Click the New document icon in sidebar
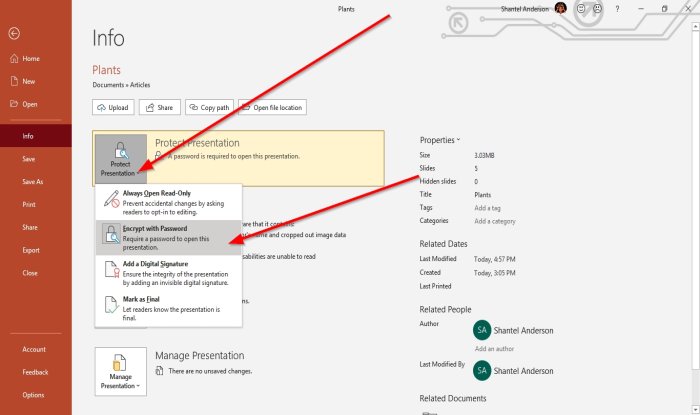 pos(14,81)
